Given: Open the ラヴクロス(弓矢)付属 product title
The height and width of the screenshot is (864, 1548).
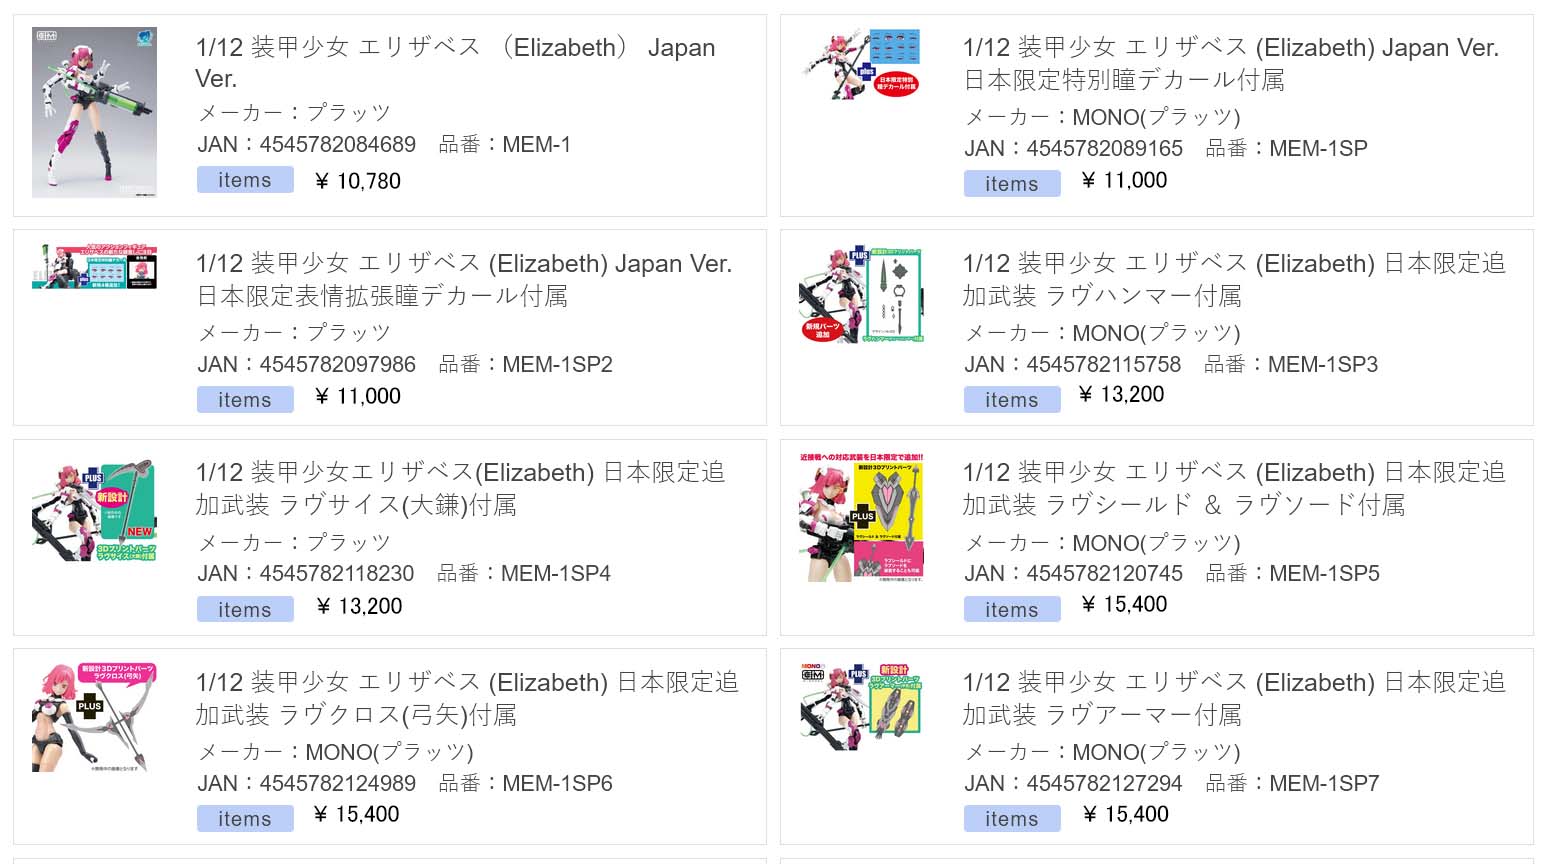Looking at the screenshot, I should coord(467,698).
